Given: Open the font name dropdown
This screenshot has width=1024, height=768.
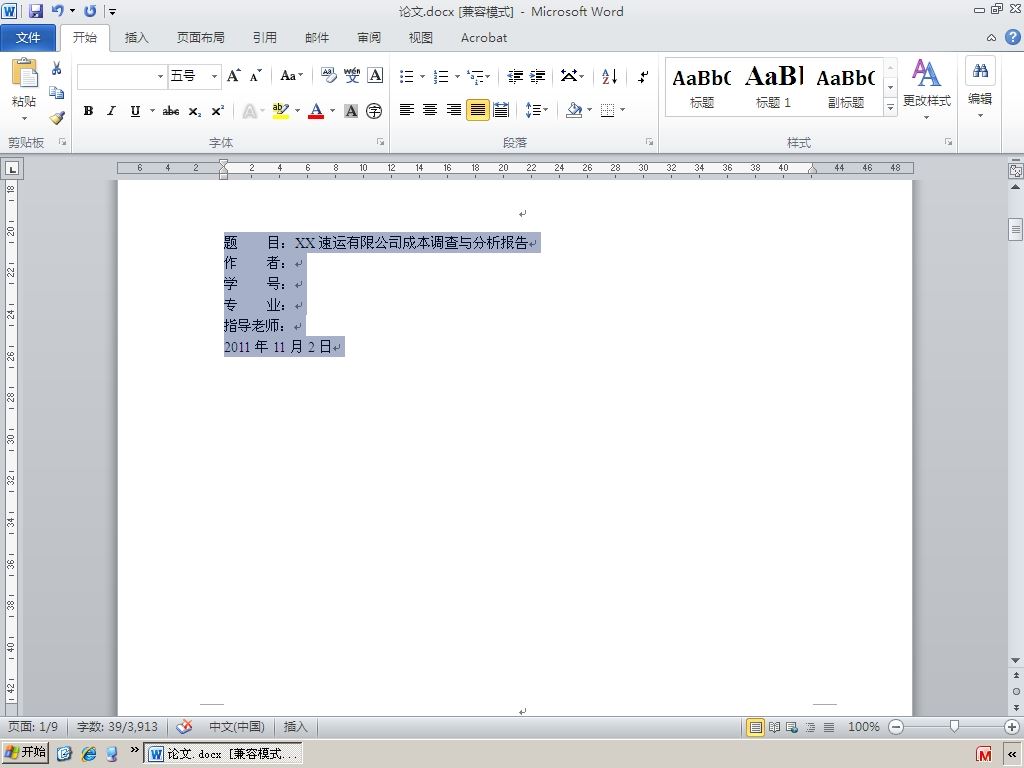Looking at the screenshot, I should [x=160, y=77].
